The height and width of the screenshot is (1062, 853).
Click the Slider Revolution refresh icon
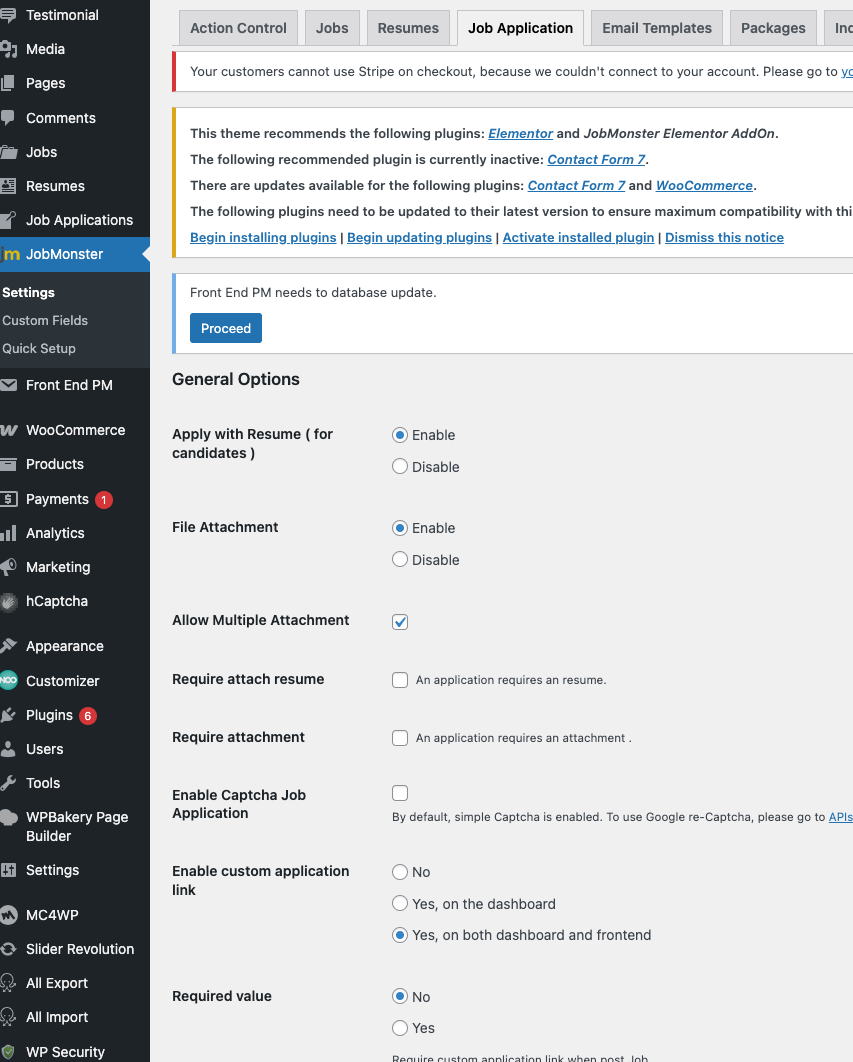tap(8, 949)
